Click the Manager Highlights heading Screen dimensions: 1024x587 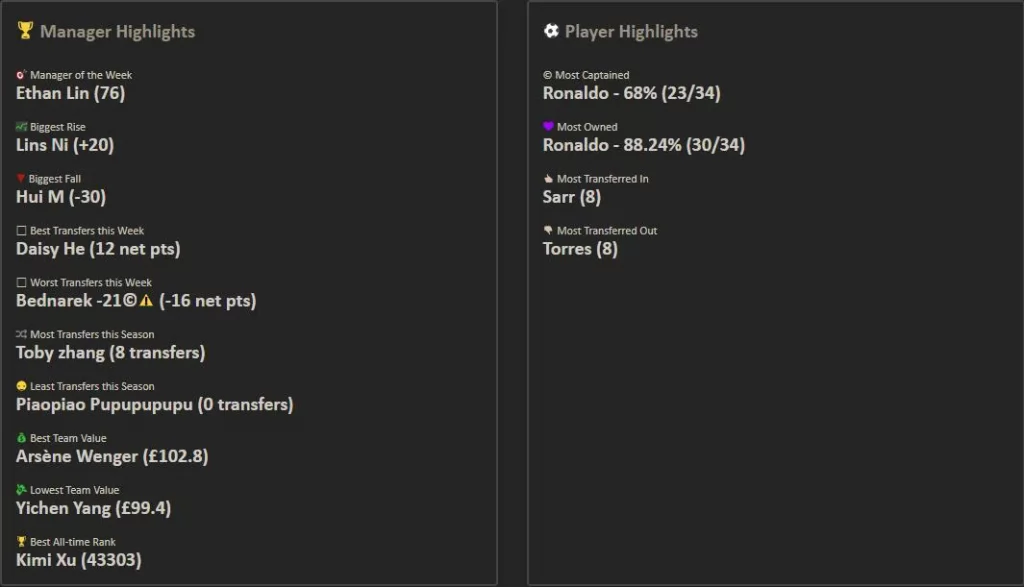pos(117,31)
